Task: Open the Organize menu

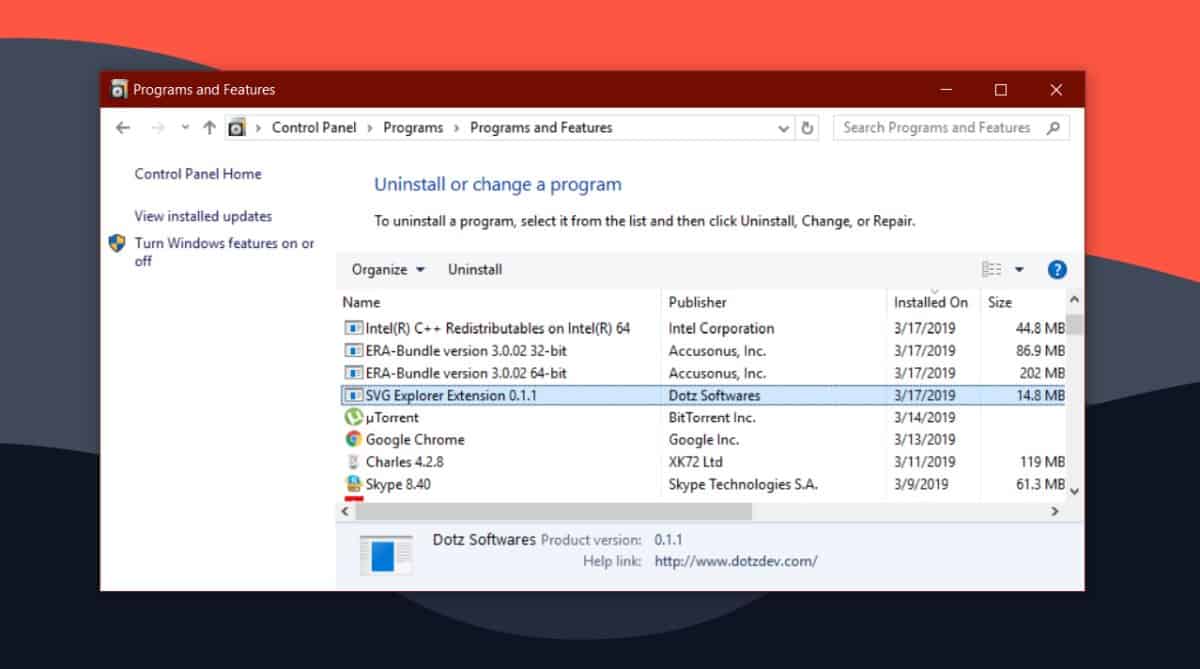Action: point(388,269)
